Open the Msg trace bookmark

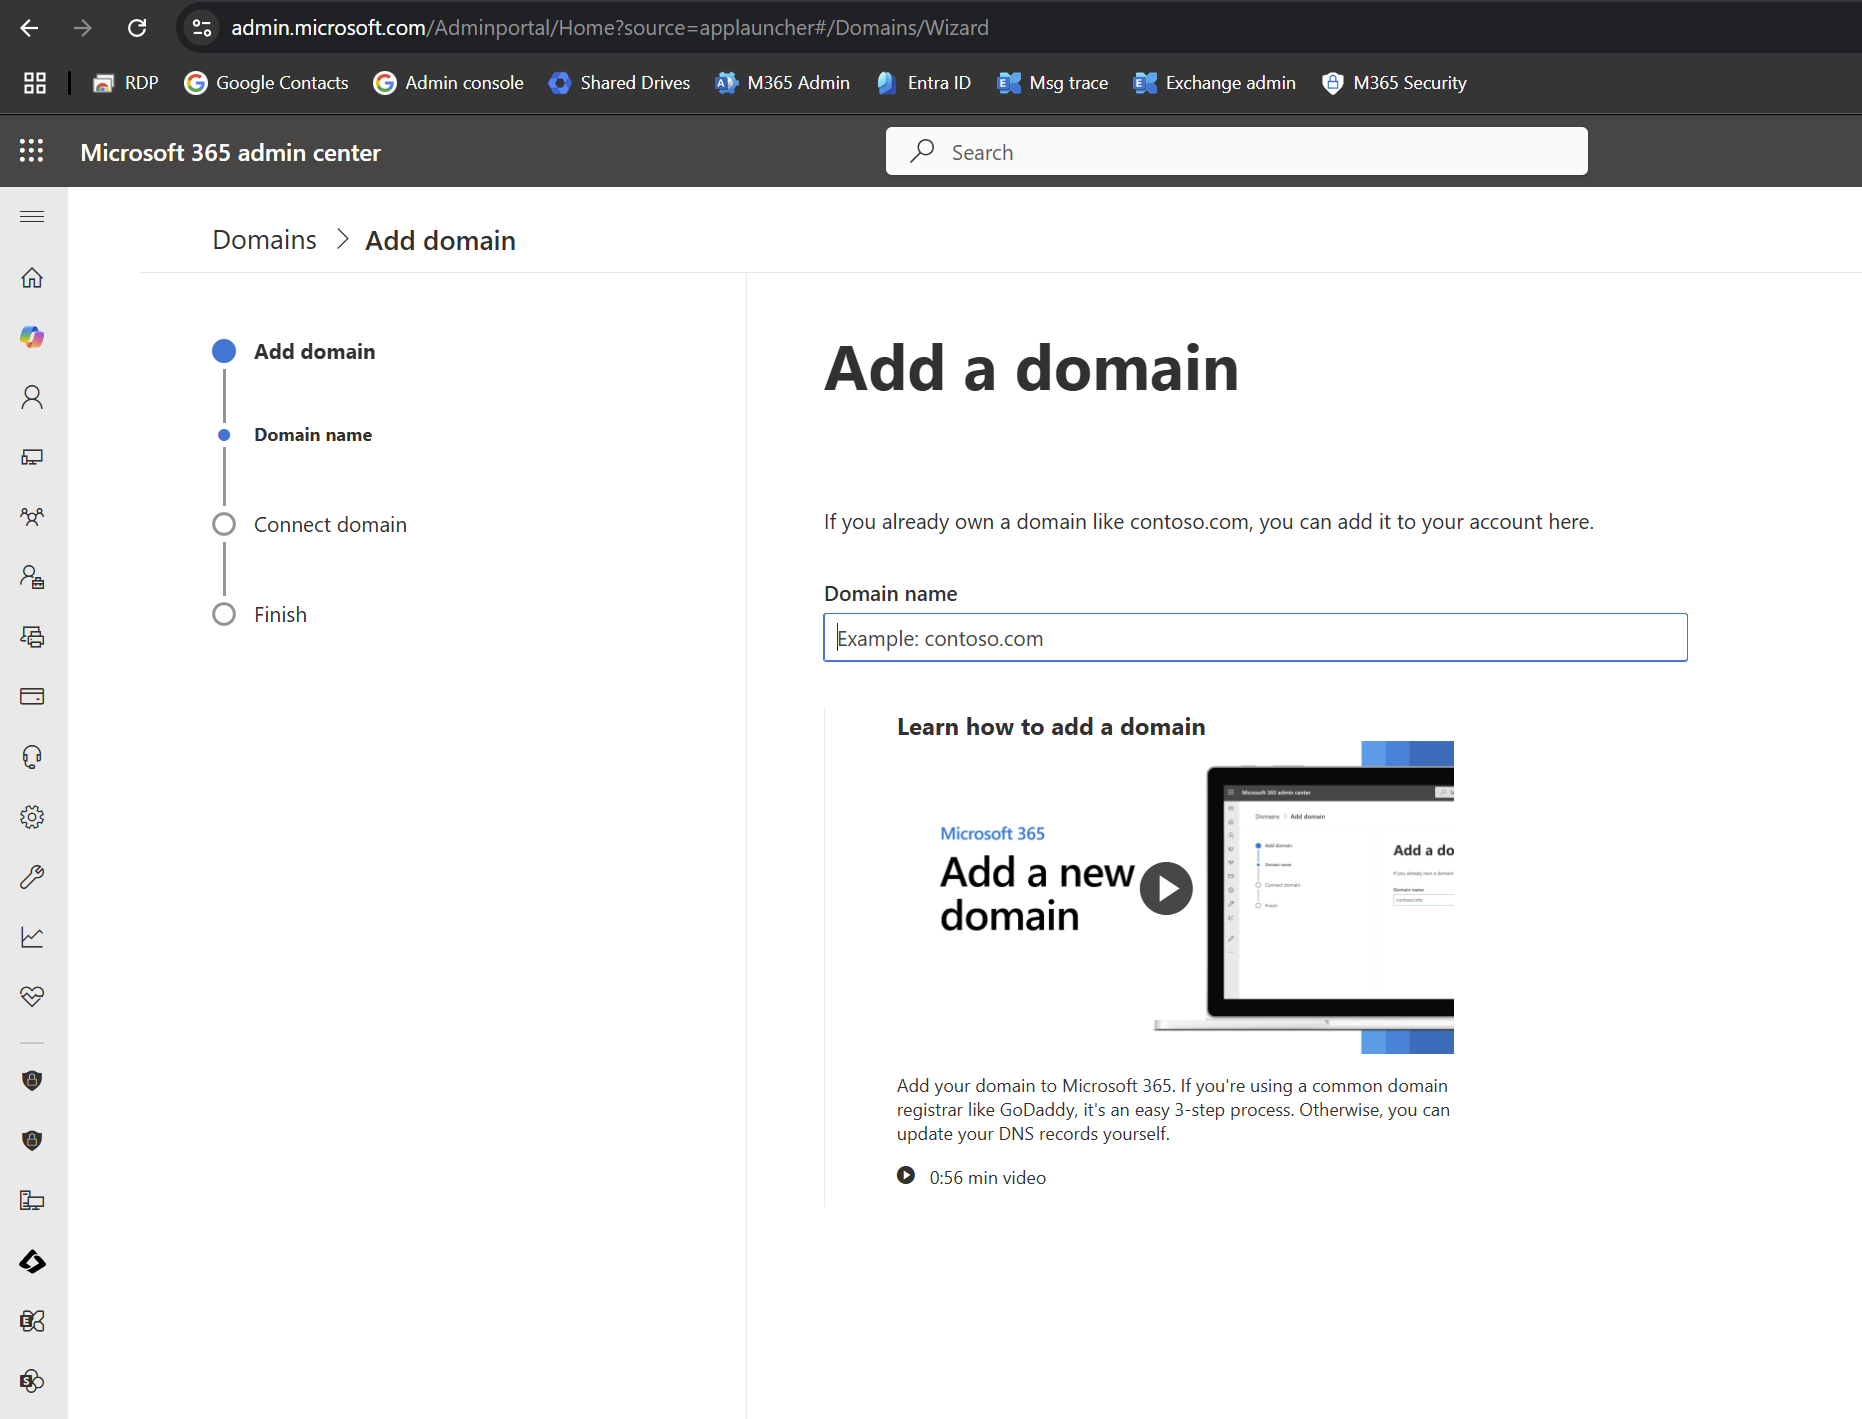coord(1053,83)
